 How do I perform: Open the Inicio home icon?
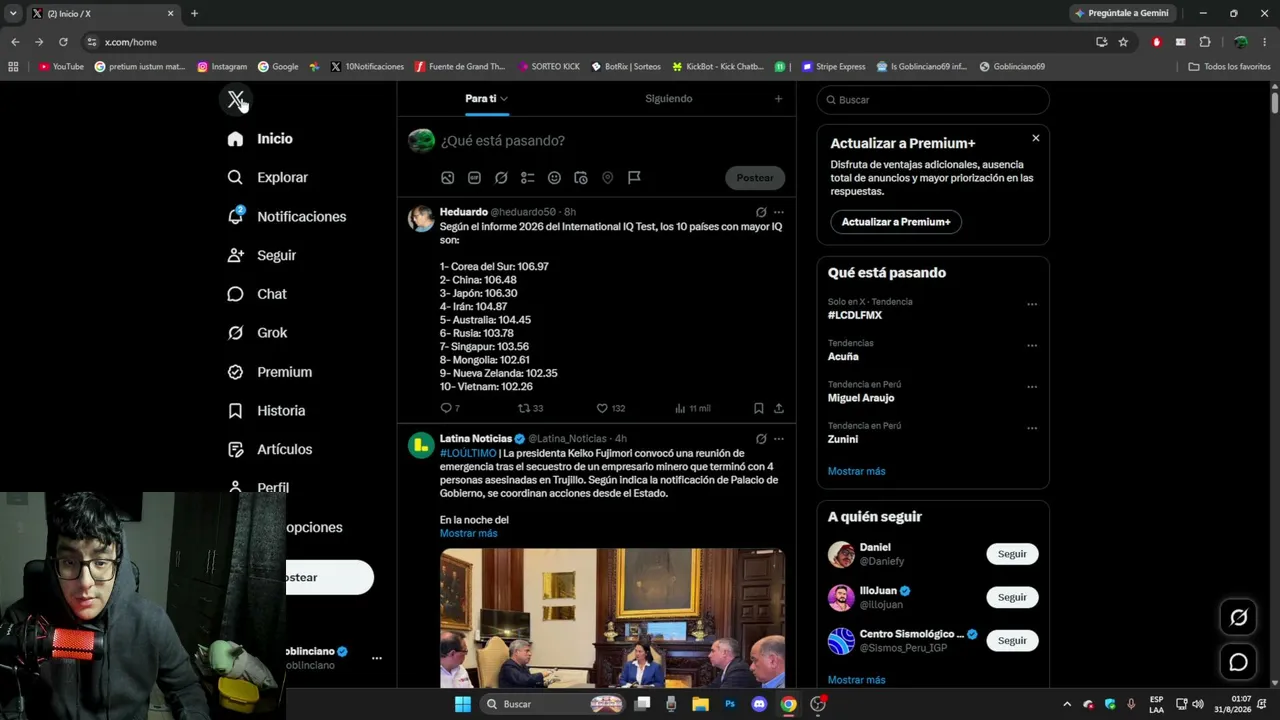tap(235, 139)
